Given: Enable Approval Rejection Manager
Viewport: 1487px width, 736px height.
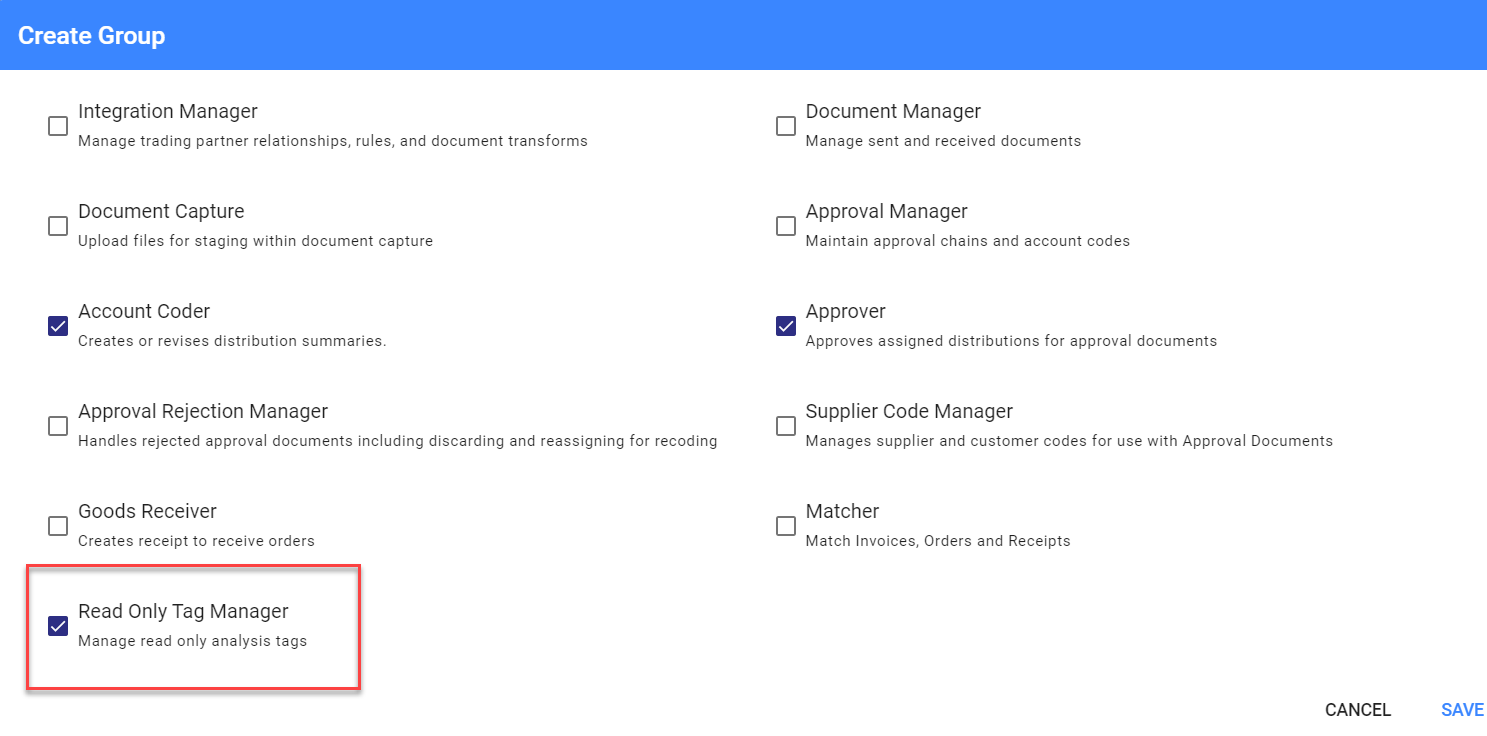Looking at the screenshot, I should (x=57, y=426).
